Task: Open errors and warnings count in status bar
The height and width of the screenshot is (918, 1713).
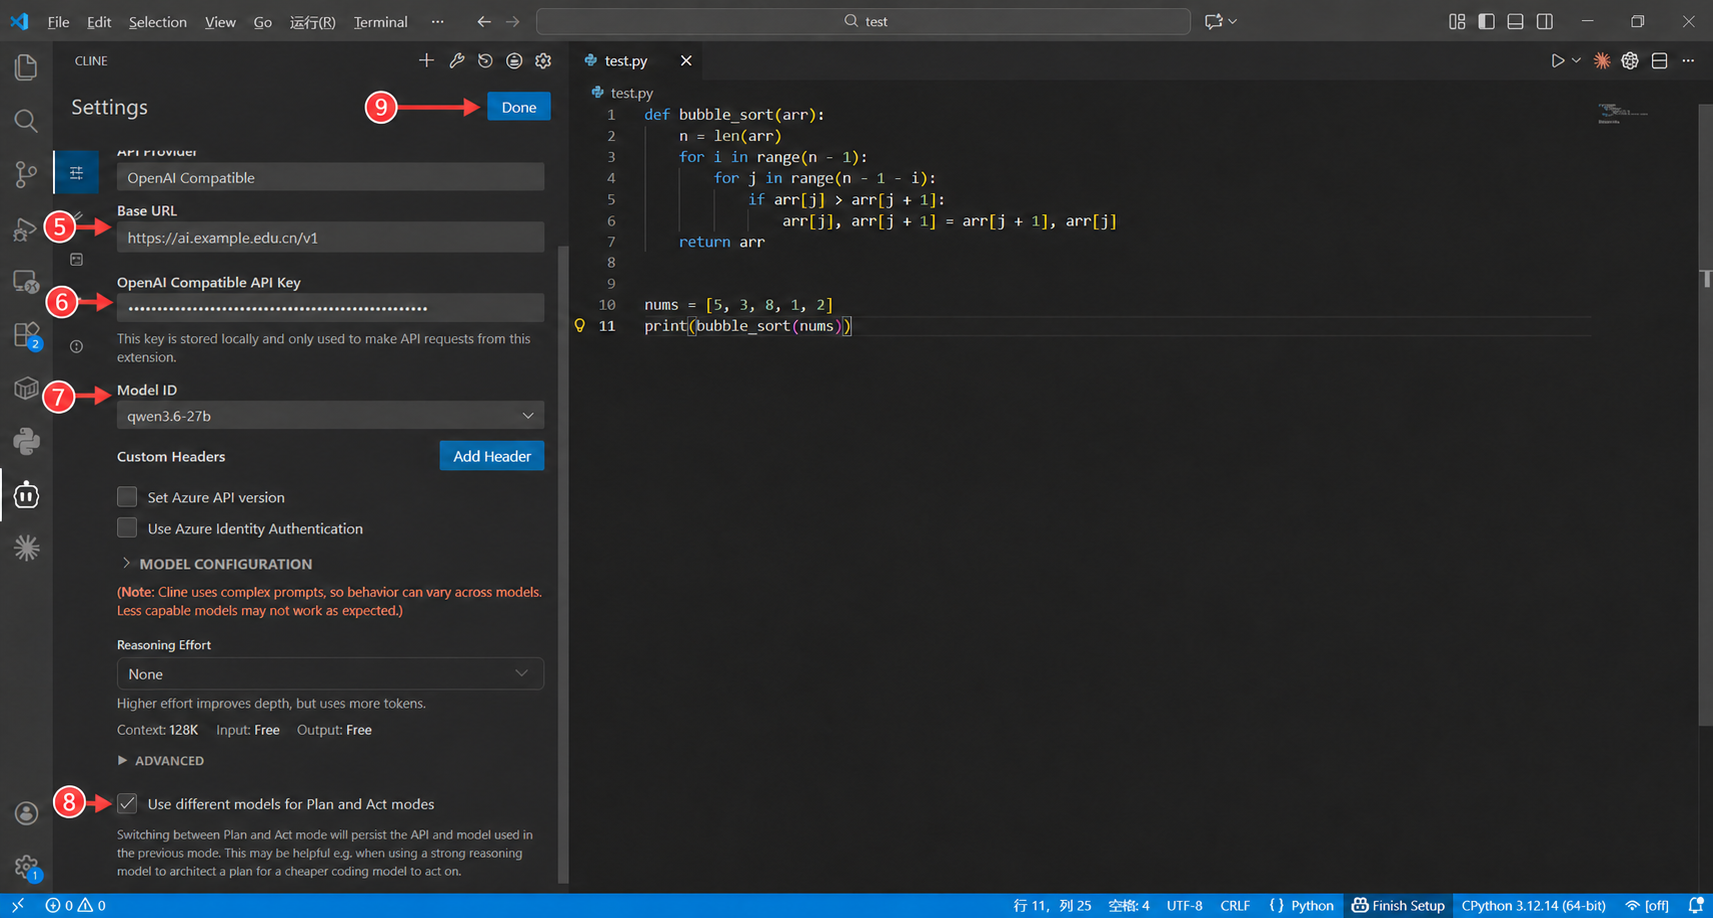Action: pos(76,905)
